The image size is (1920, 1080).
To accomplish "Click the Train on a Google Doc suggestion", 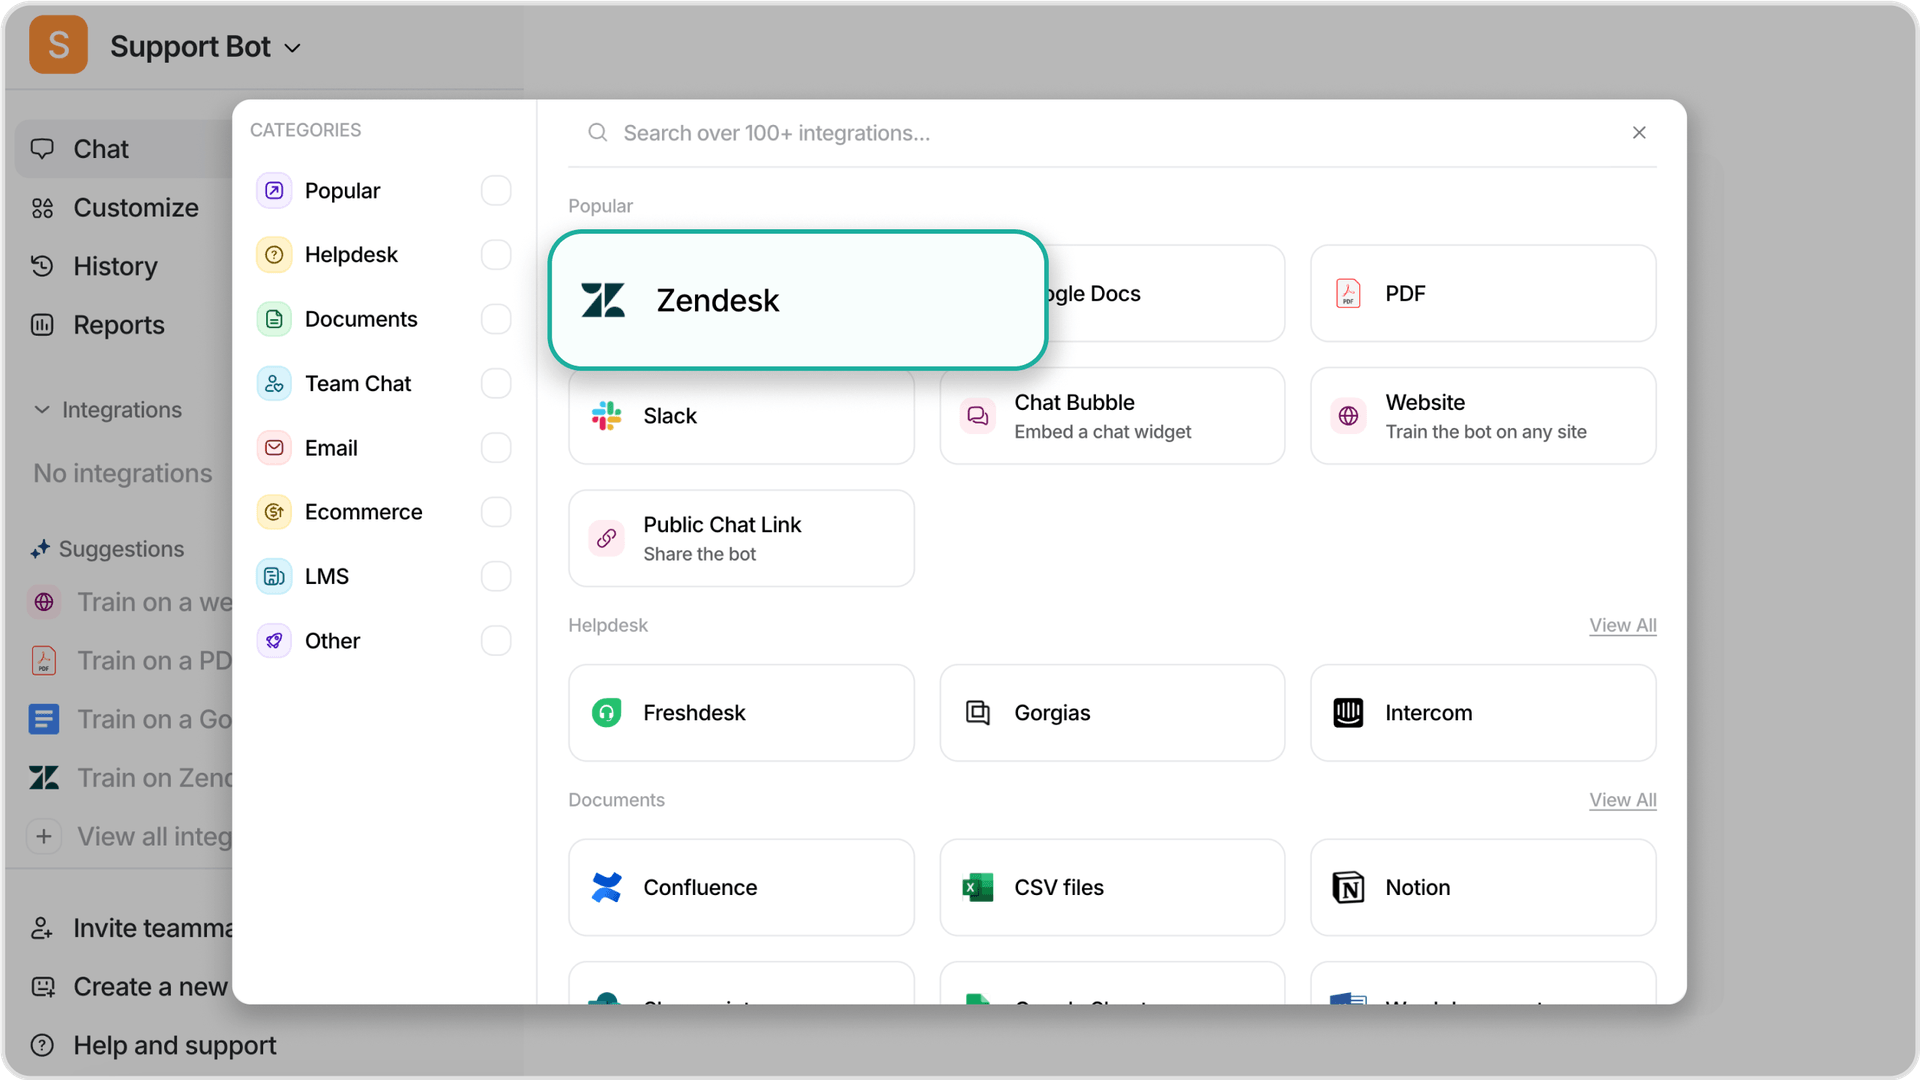I will [131, 719].
